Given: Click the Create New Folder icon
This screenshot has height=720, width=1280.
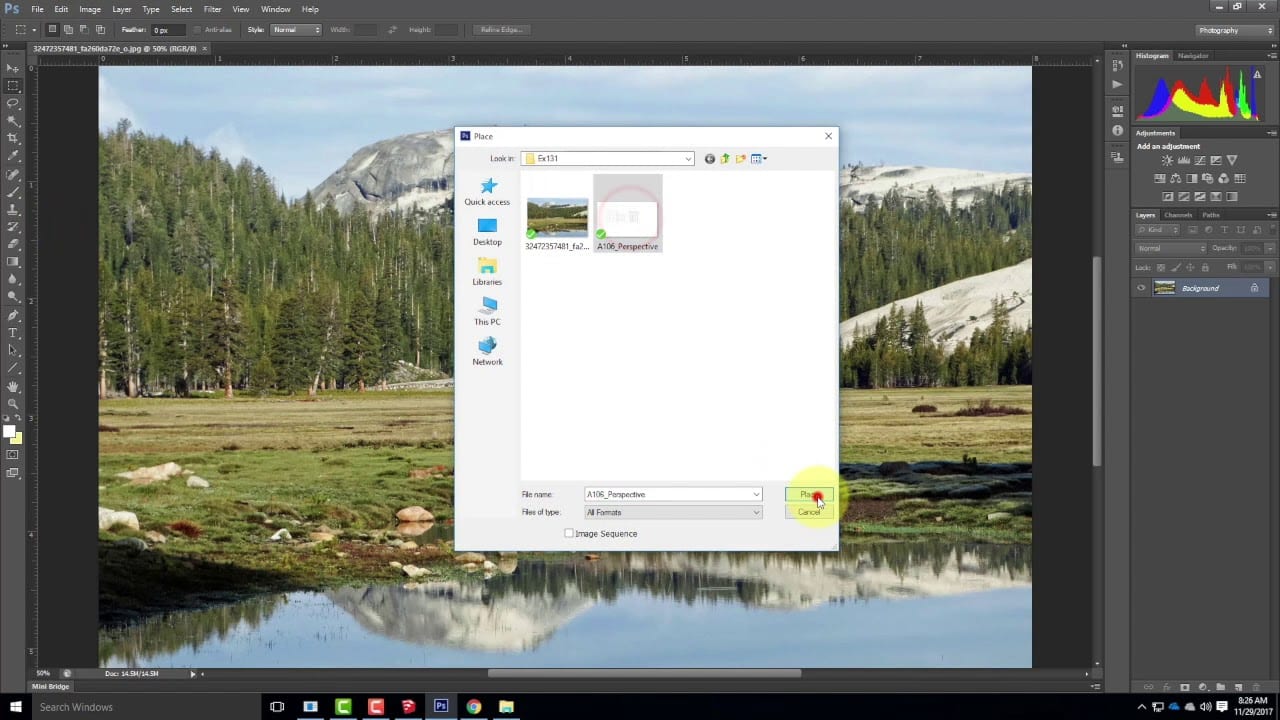Looking at the screenshot, I should click(x=740, y=159).
